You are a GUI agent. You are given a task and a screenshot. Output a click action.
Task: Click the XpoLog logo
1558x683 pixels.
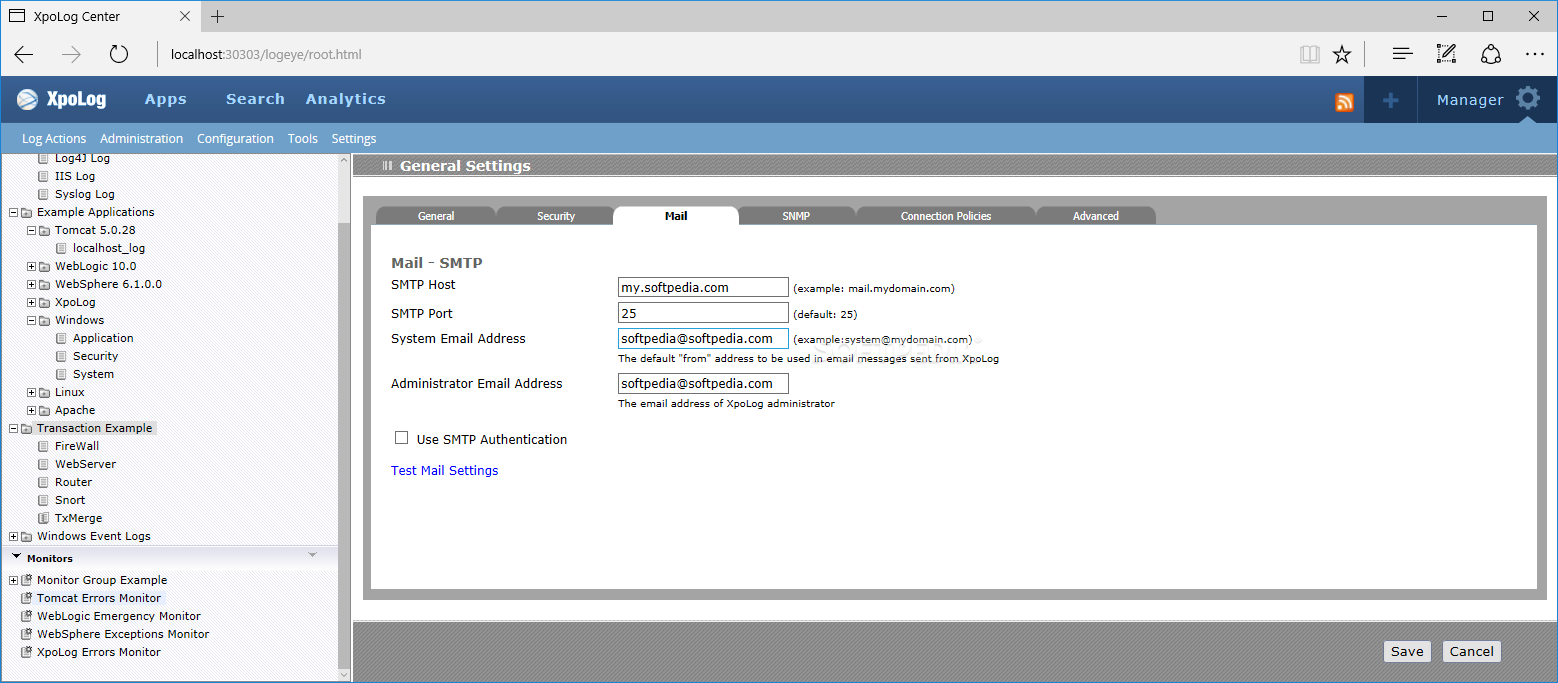coord(62,99)
